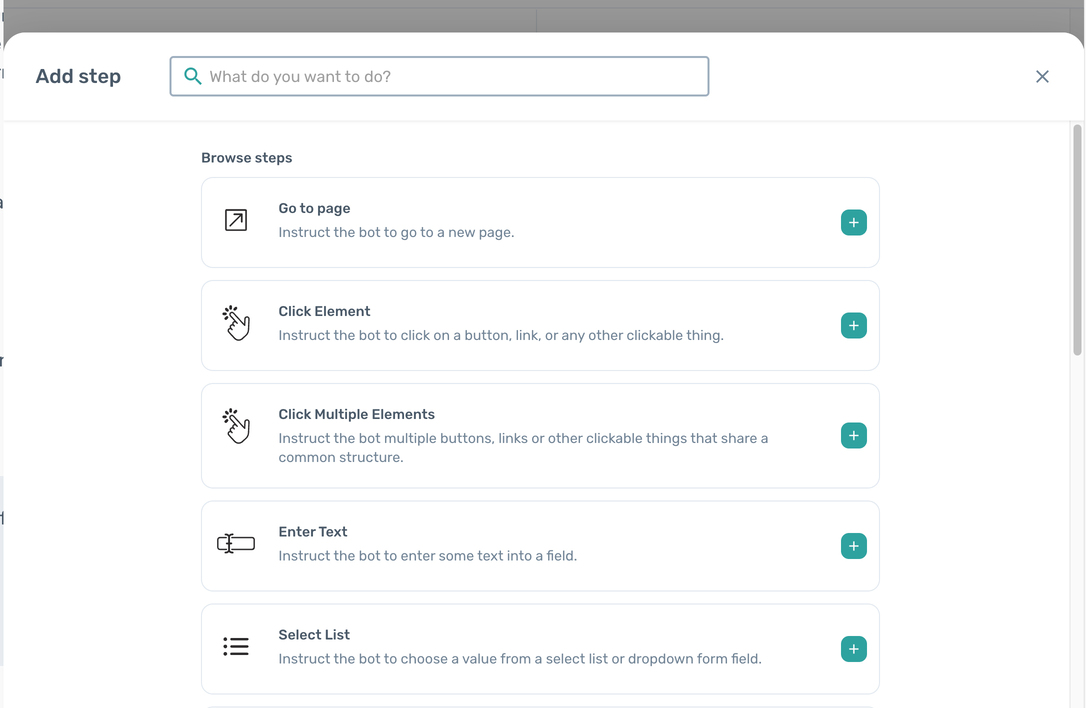Open the 'Enter Text' step title
The width and height of the screenshot is (1086, 708).
click(313, 532)
